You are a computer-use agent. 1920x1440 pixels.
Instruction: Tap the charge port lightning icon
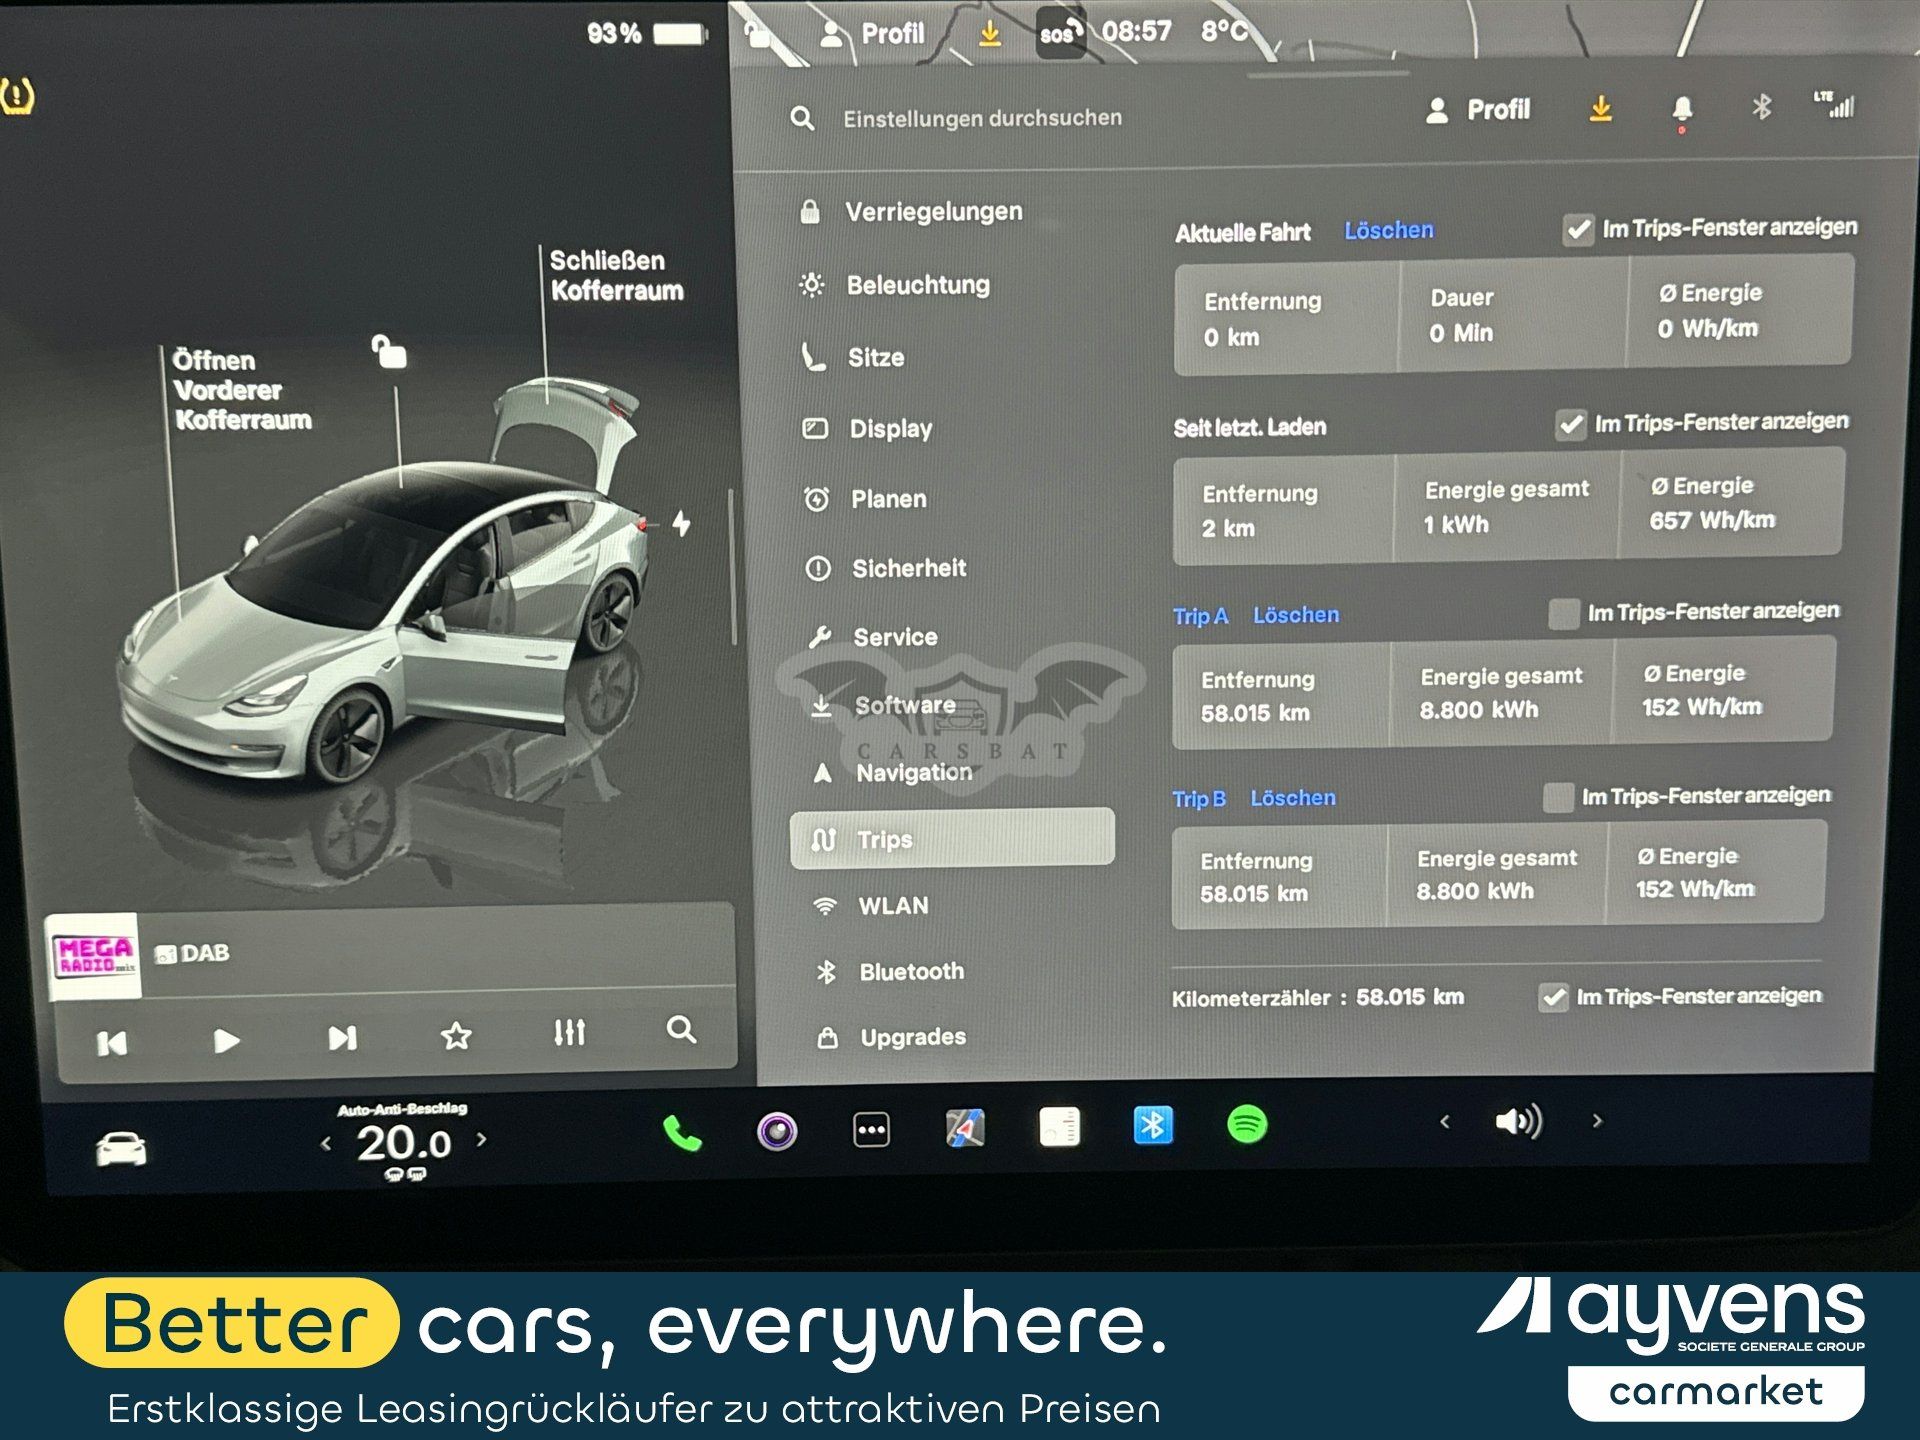point(681,523)
